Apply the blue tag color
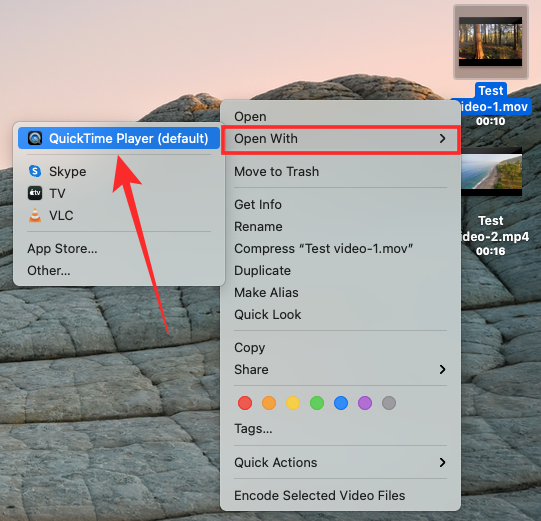Image resolution: width=541 pixels, height=521 pixels. click(341, 403)
